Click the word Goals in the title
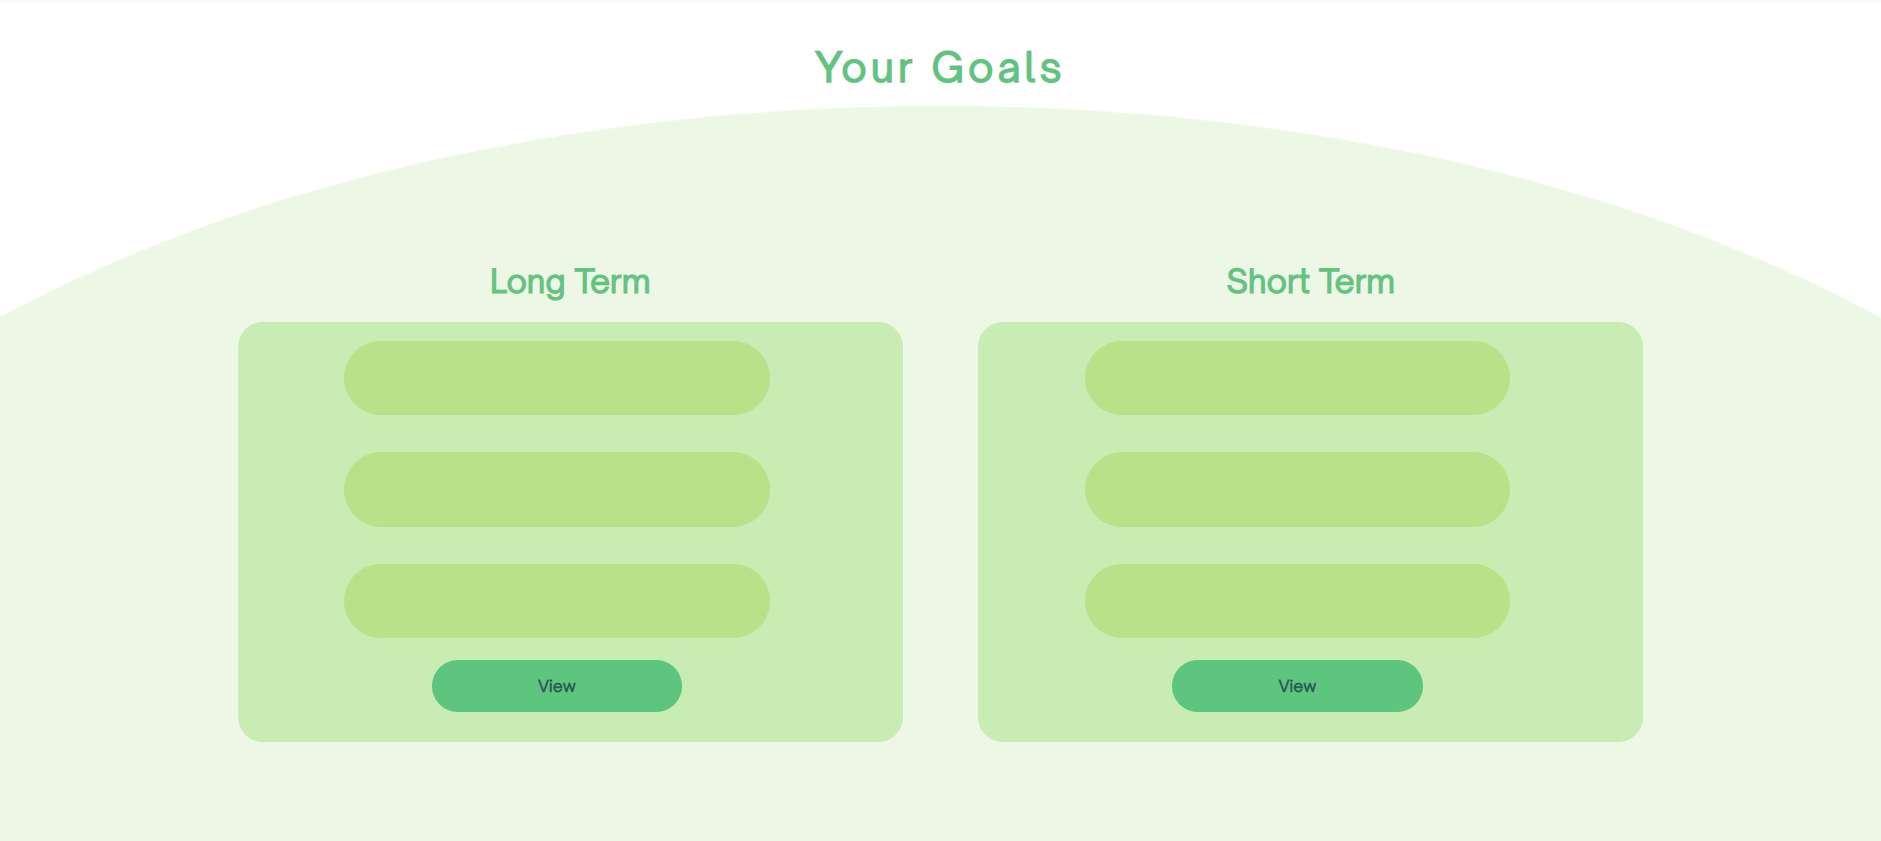This screenshot has height=841, width=1881. coord(997,67)
